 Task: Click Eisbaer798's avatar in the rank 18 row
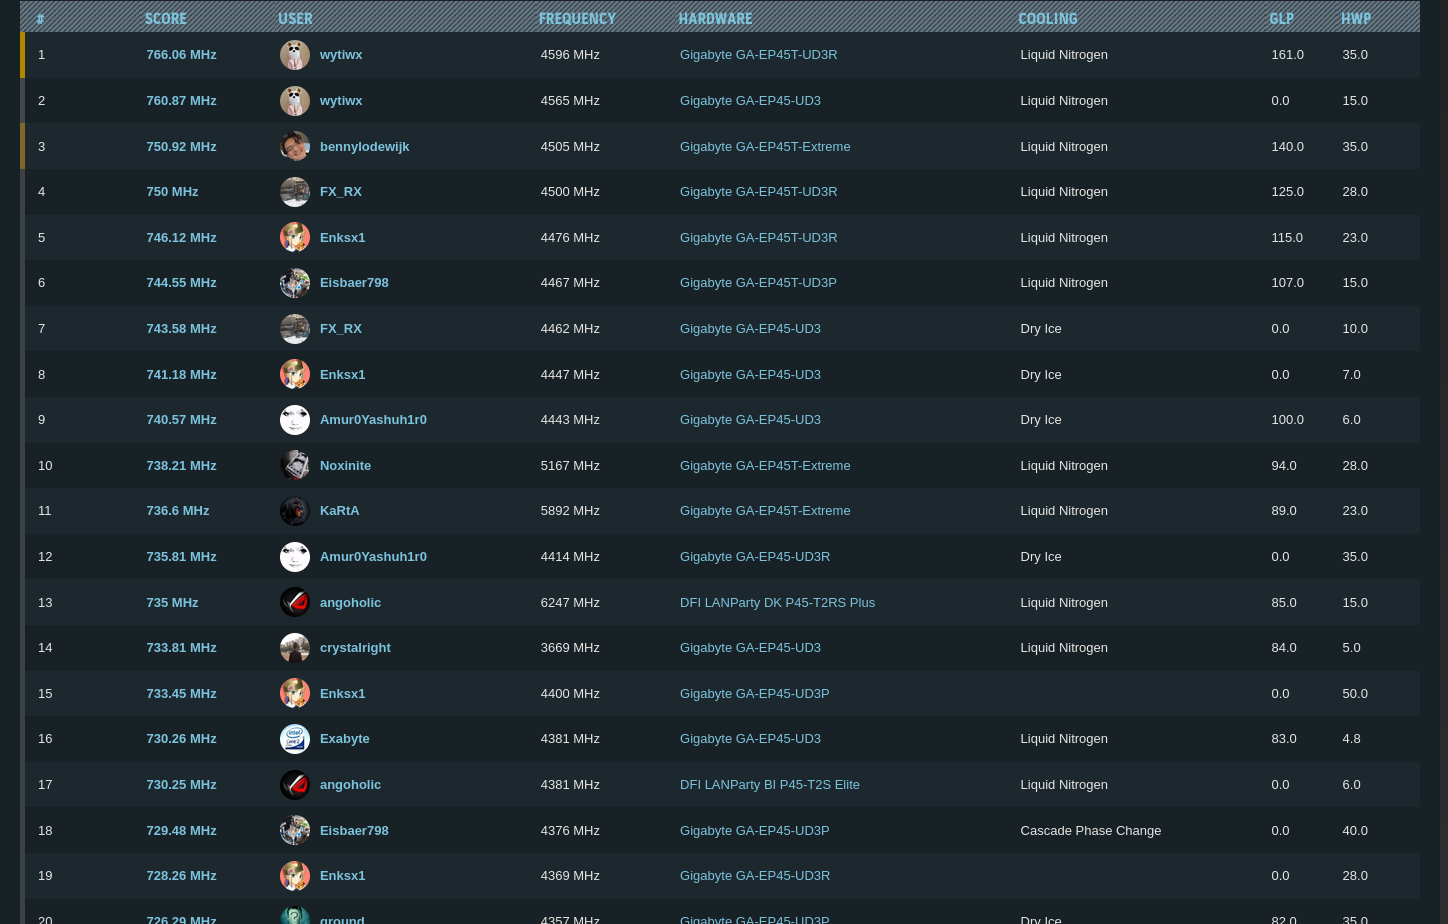pos(295,831)
